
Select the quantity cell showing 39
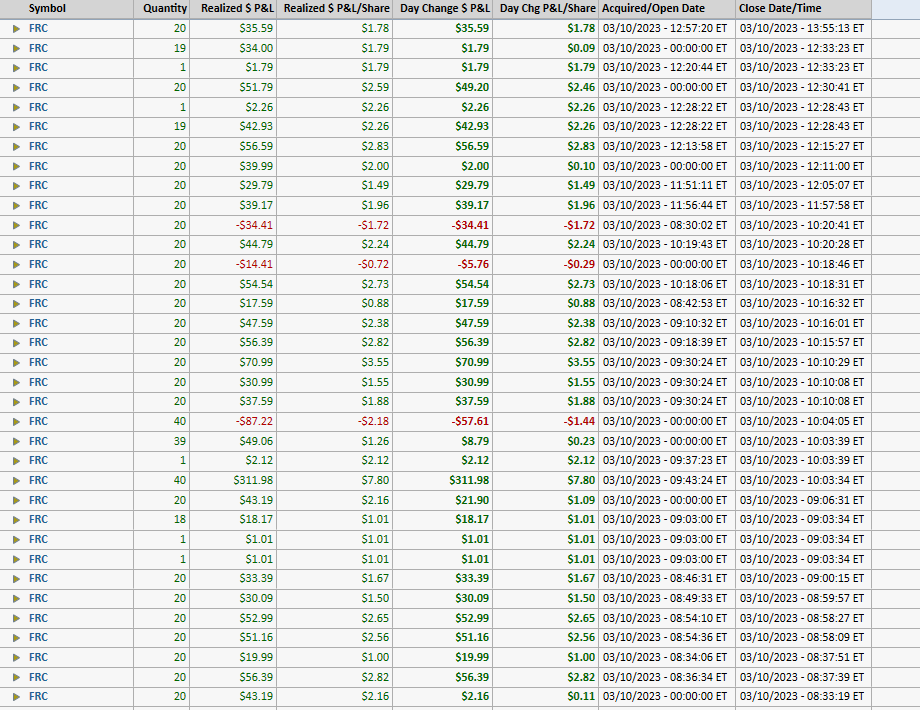161,441
